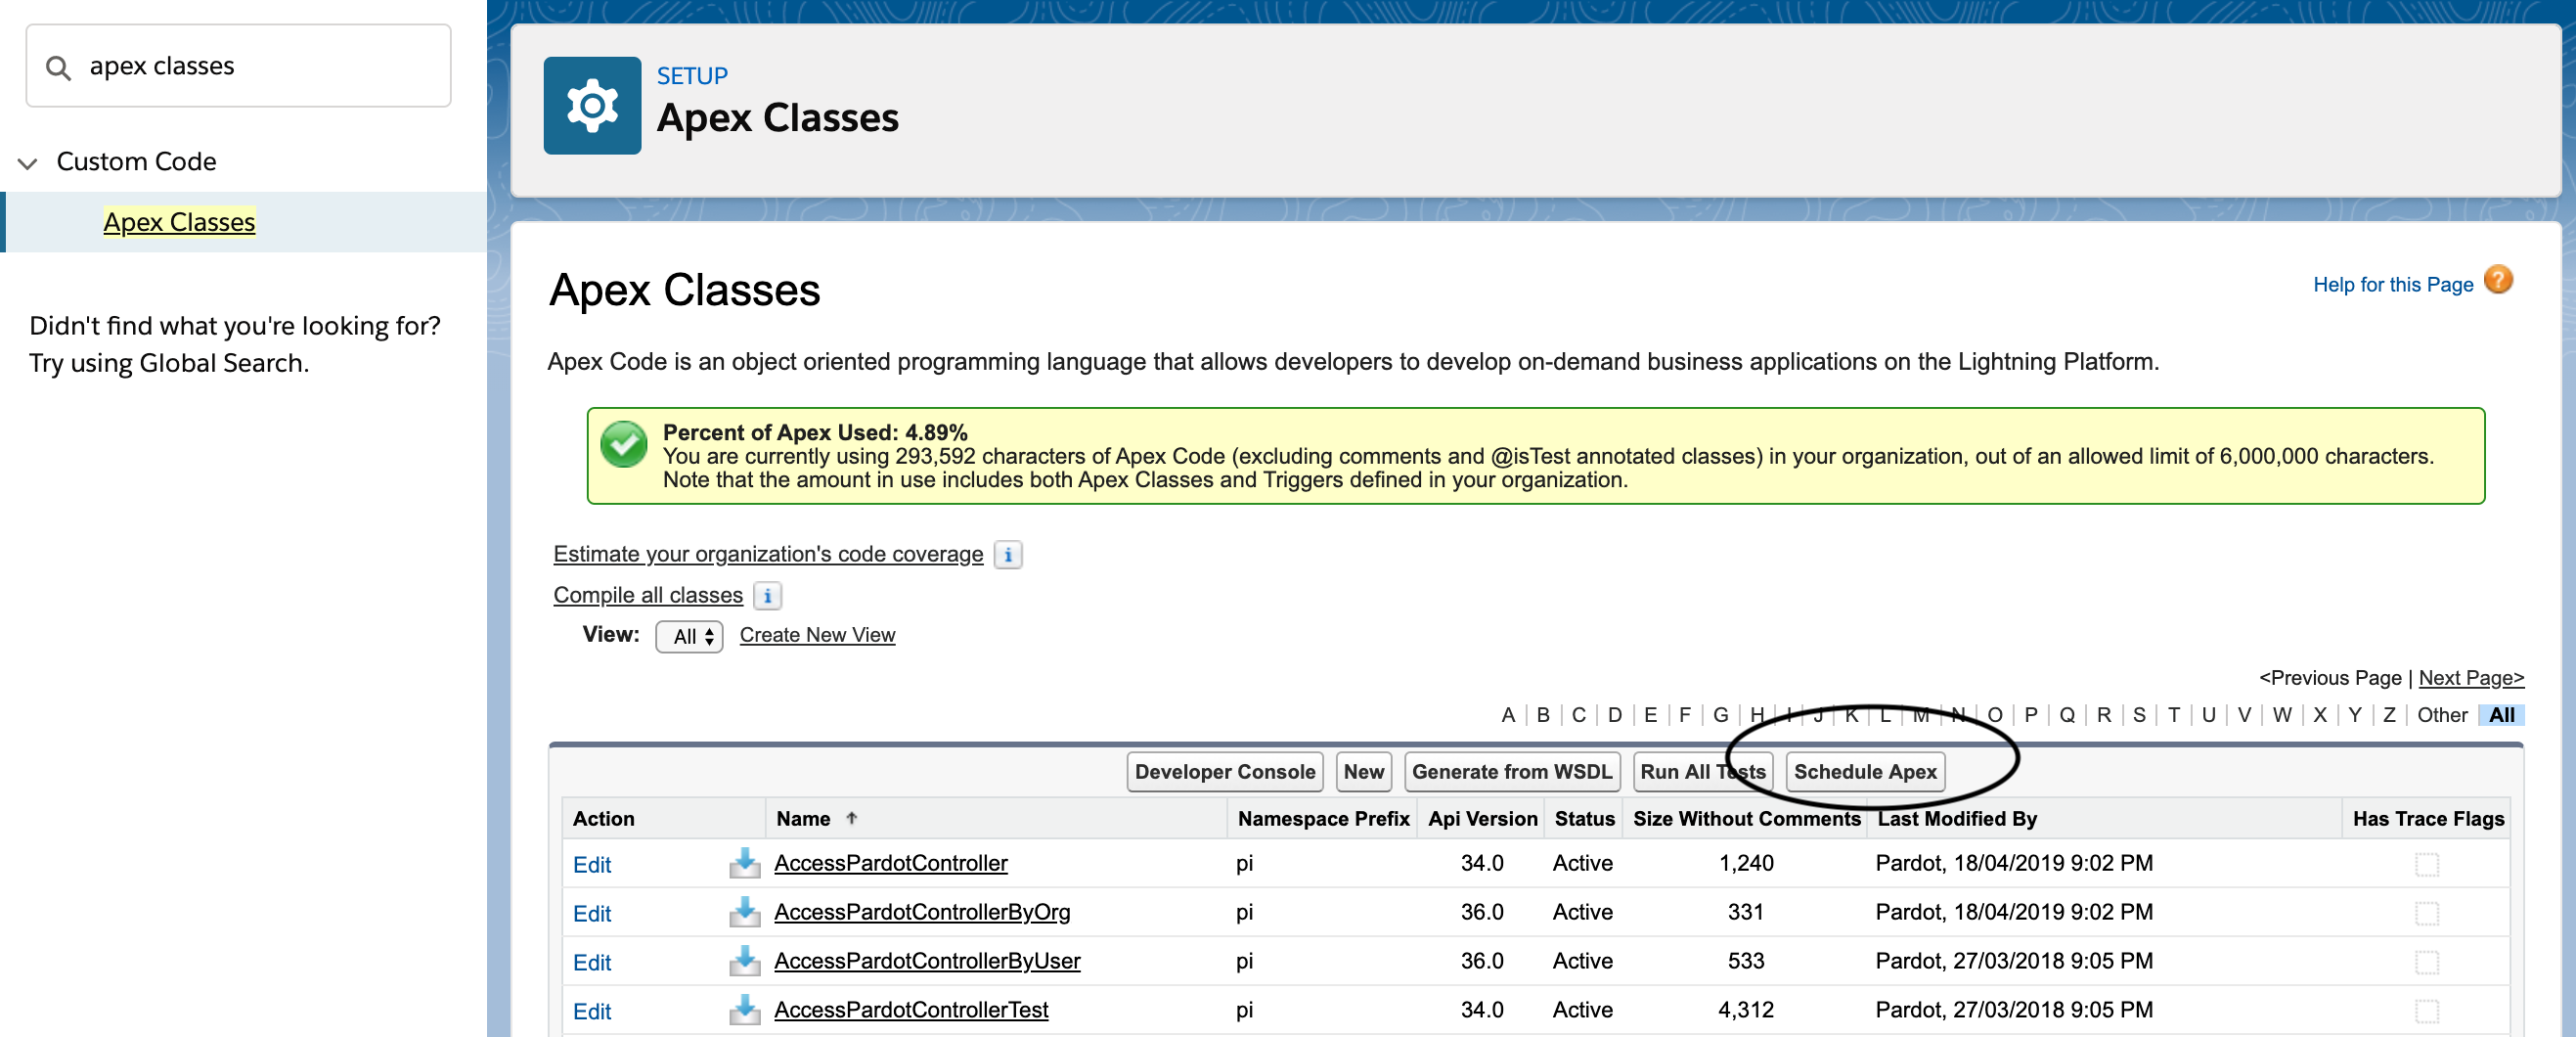This screenshot has width=2576, height=1037.
Task: Filter classes by letter P
Action: [x=2030, y=715]
